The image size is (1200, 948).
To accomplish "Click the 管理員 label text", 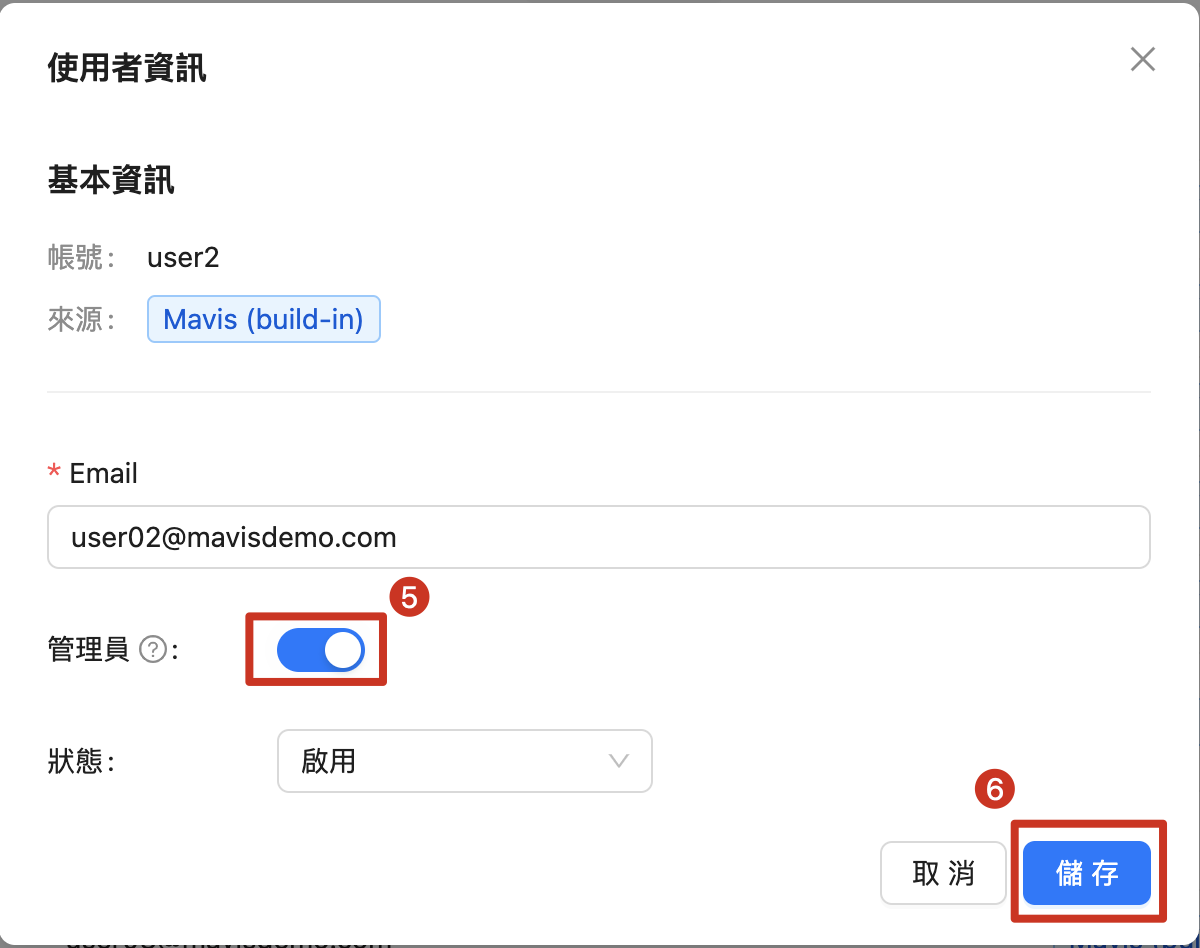I will (88, 650).
